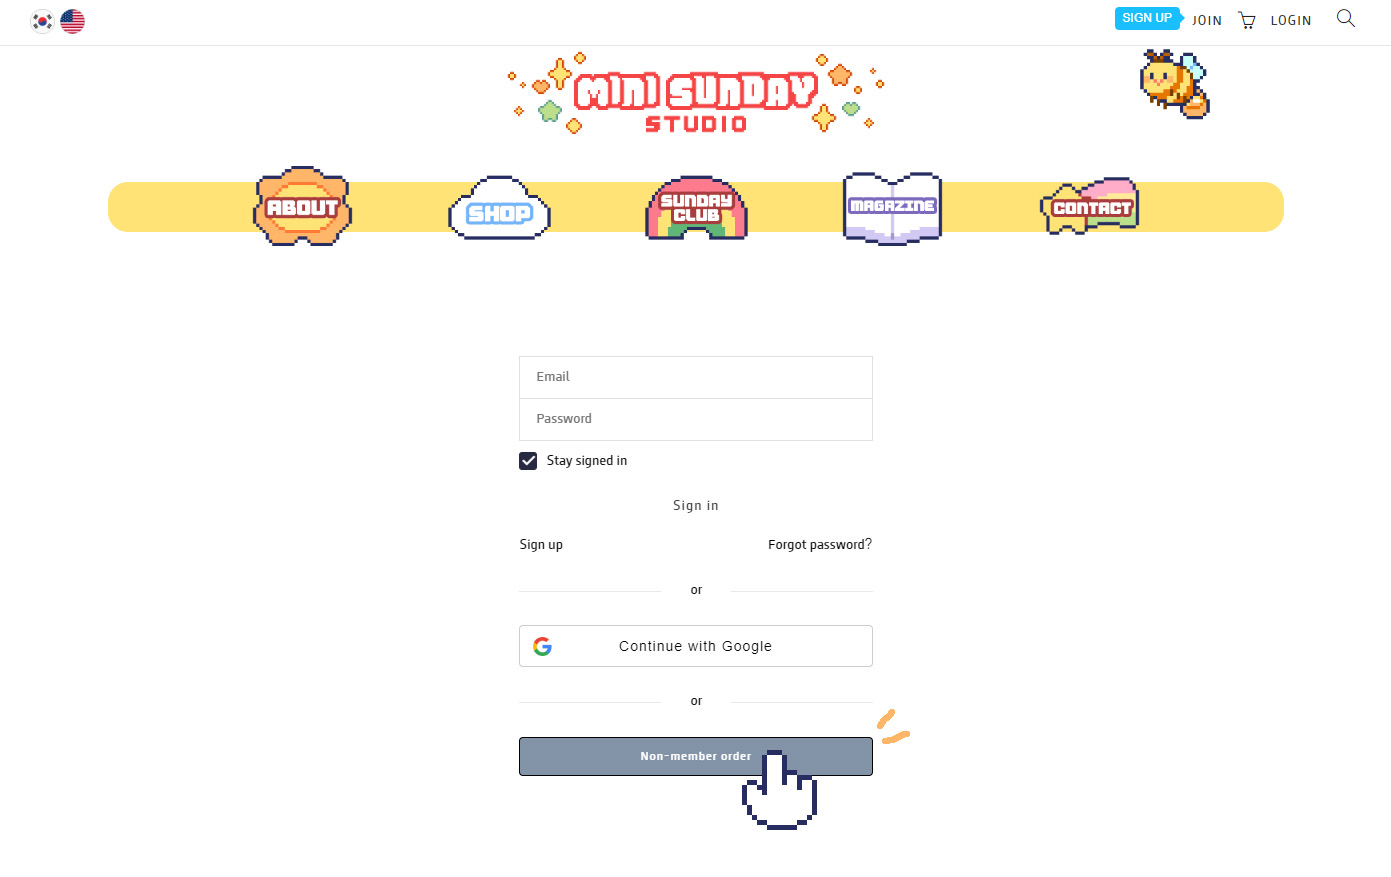Open the SHOP cloud icon

click(499, 208)
